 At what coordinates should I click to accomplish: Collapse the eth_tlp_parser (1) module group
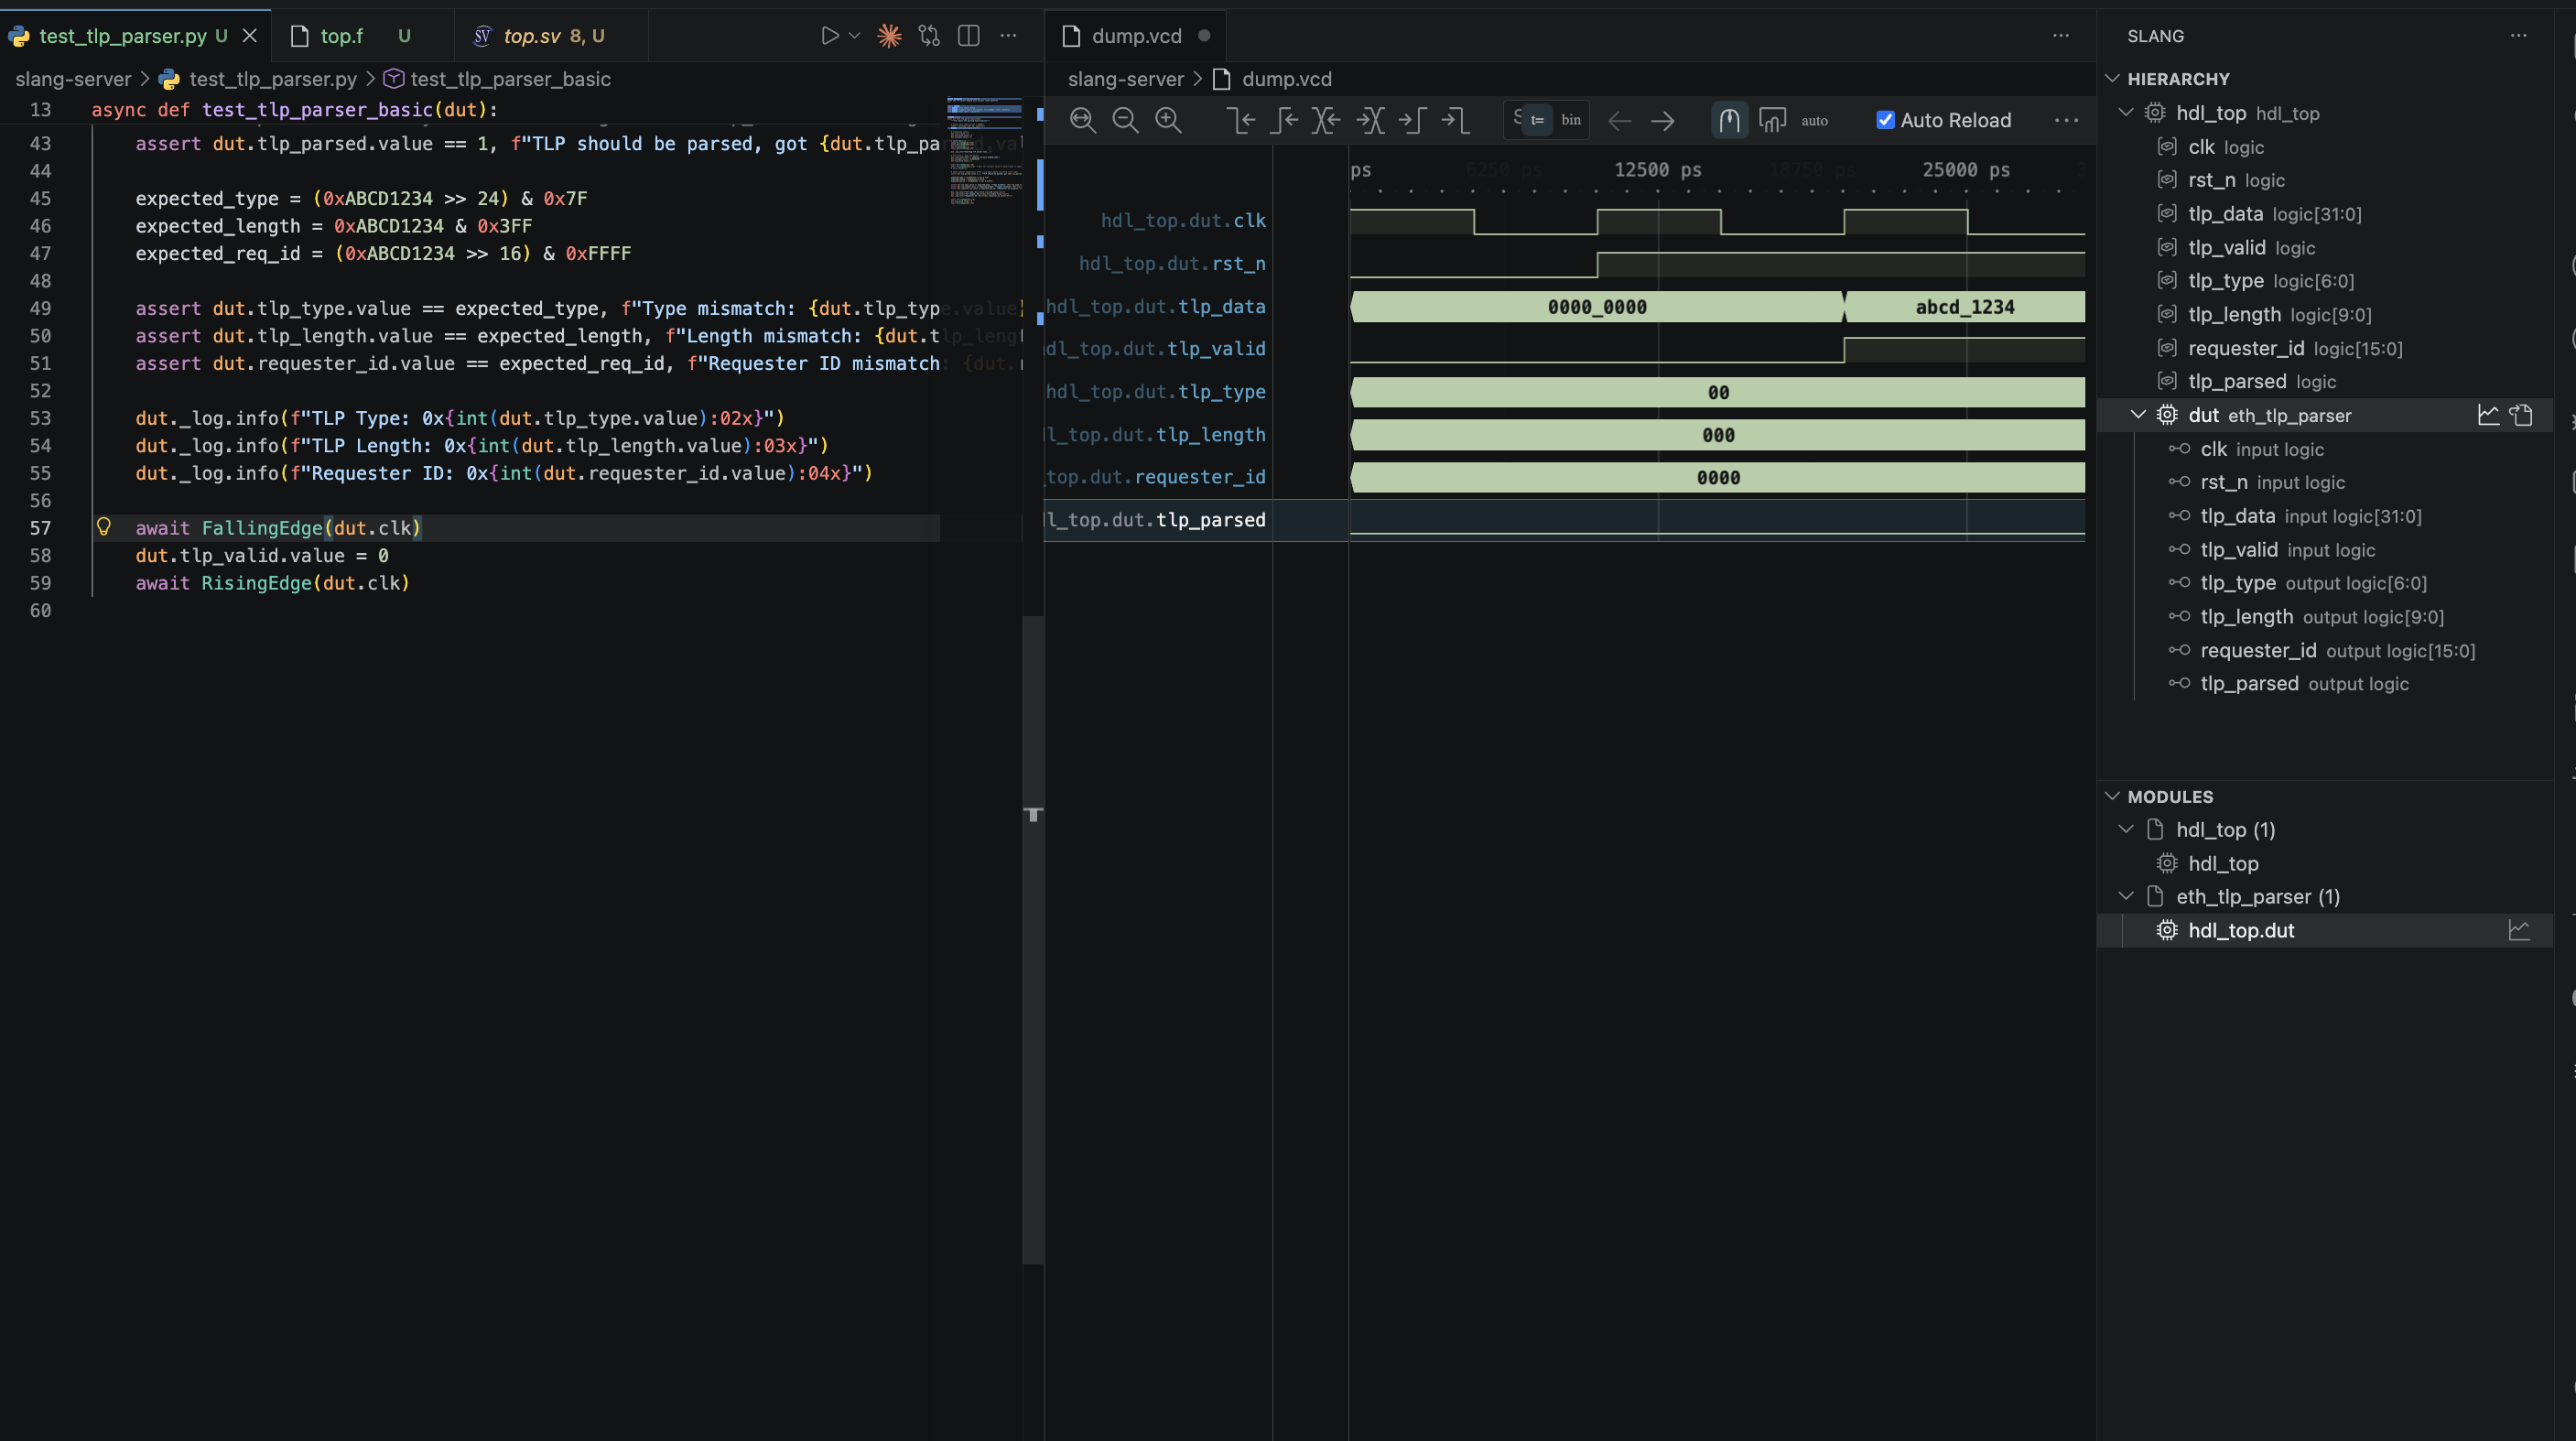pyautogui.click(x=2126, y=897)
